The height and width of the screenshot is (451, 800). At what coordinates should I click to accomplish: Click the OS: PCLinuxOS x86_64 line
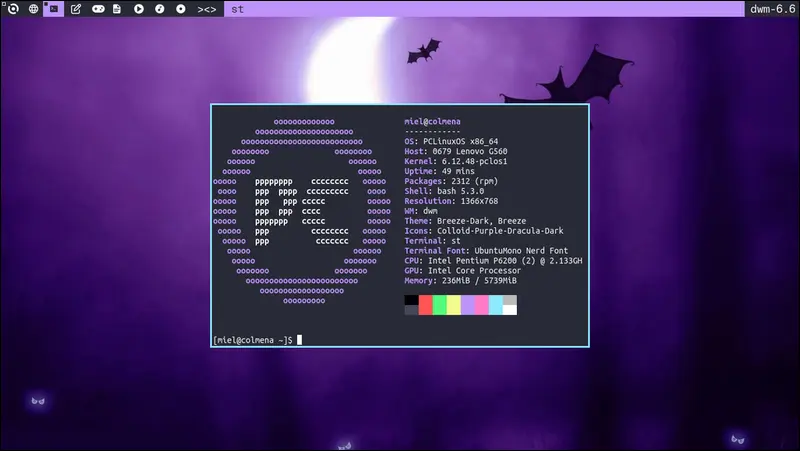(x=451, y=141)
